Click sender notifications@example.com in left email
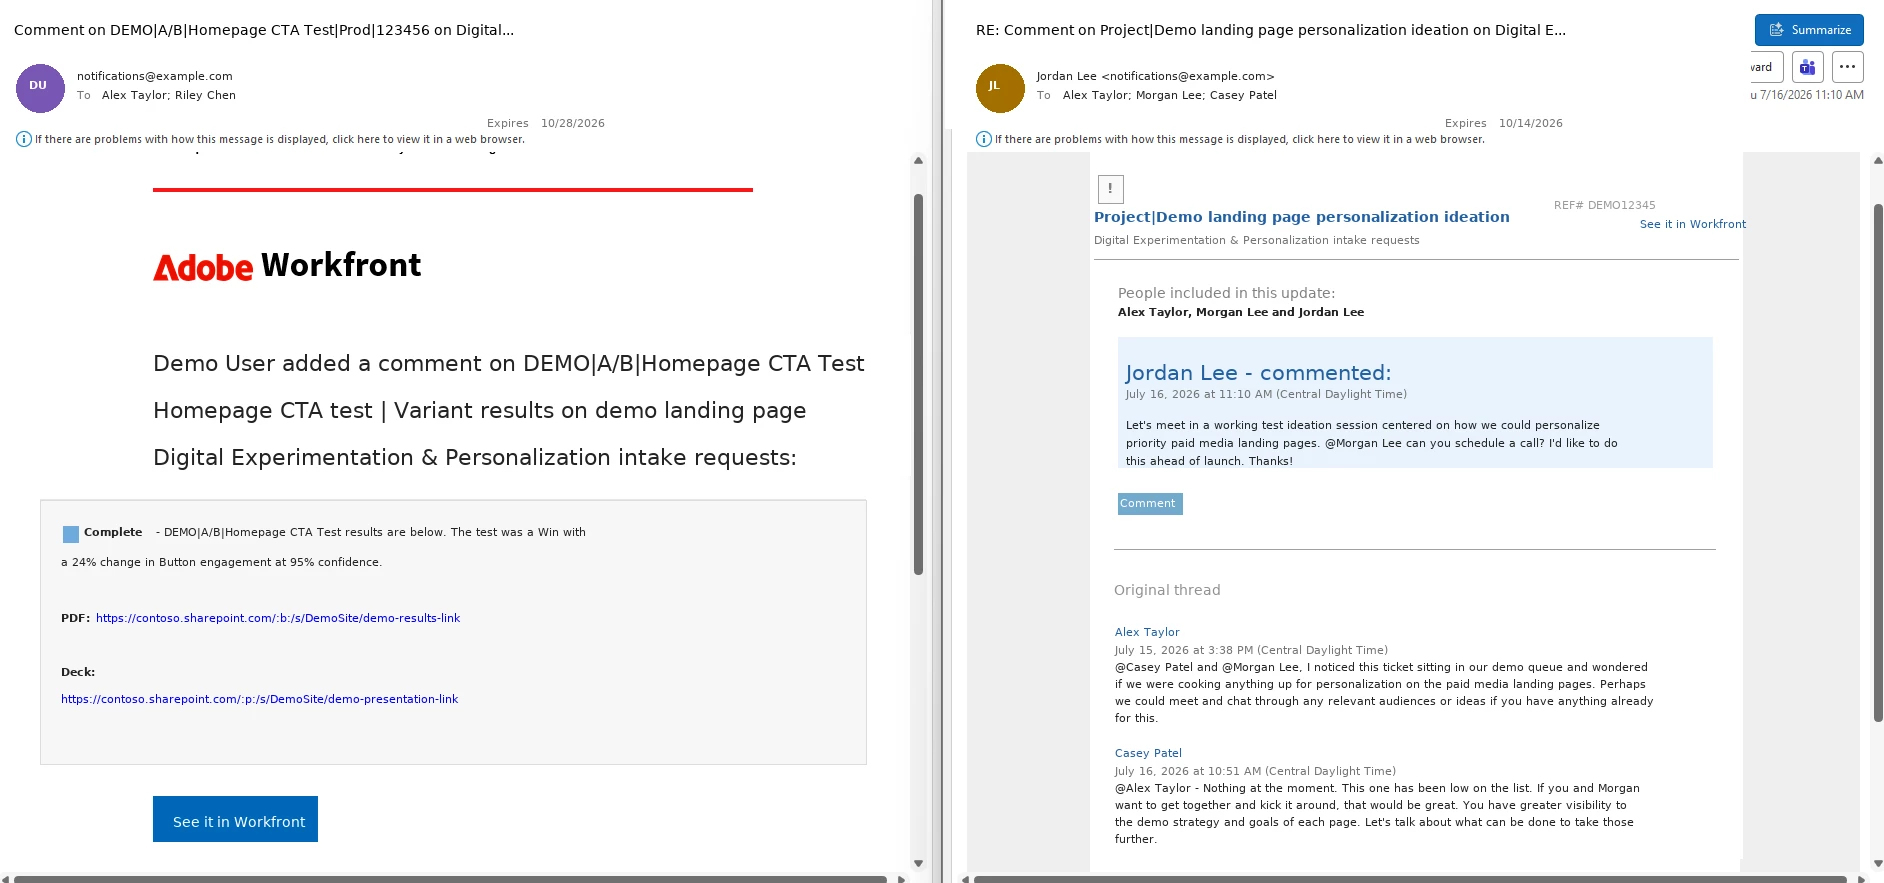The height and width of the screenshot is (883, 1884). point(155,76)
